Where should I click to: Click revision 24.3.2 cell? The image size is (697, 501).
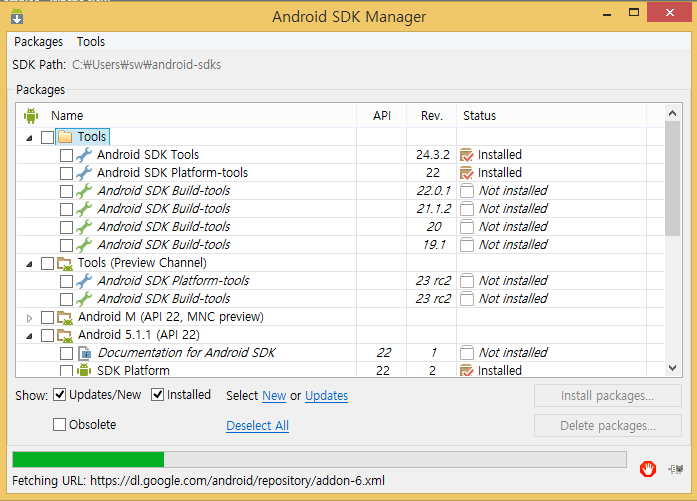coord(433,155)
